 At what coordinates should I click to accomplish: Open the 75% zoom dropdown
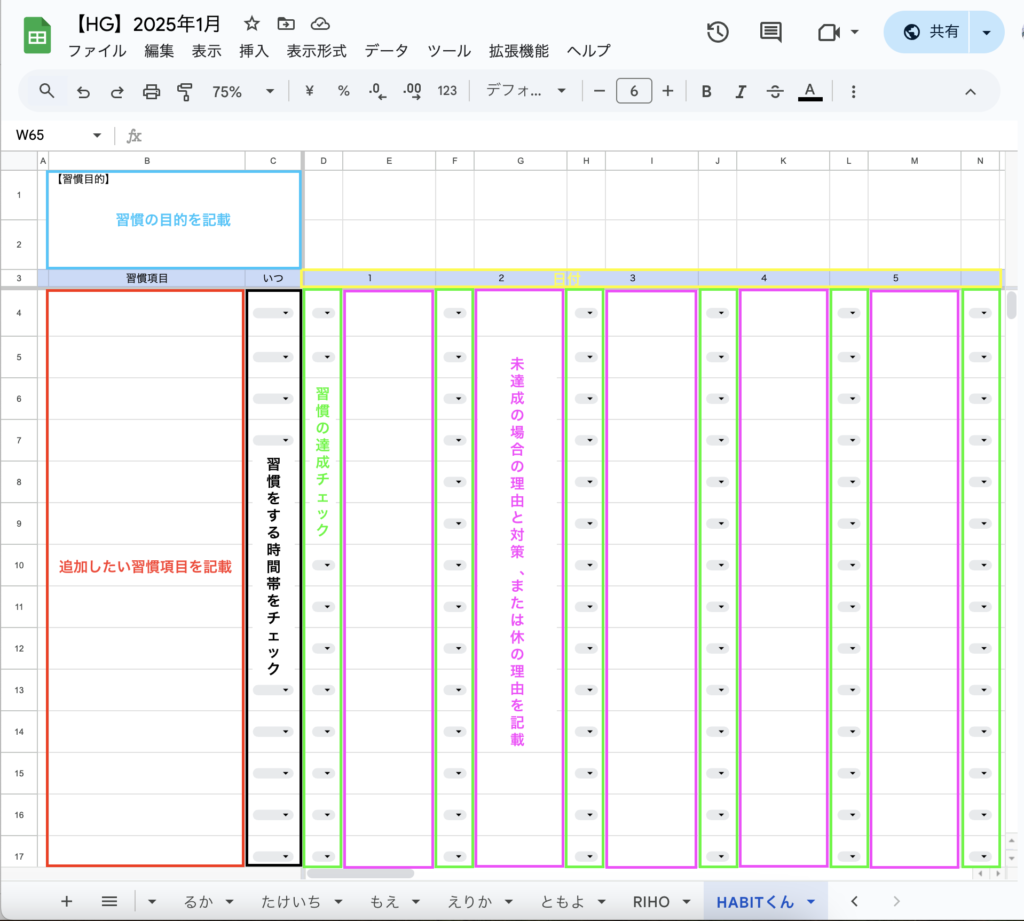pyautogui.click(x=242, y=91)
